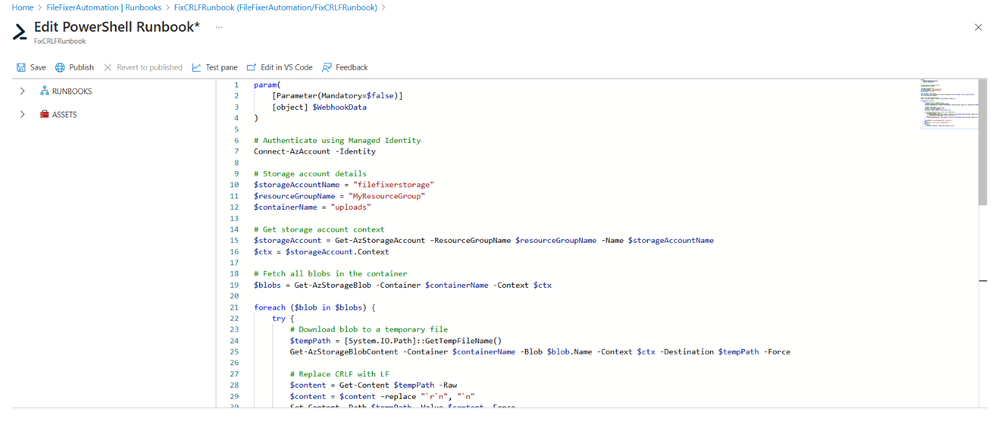This screenshot has height=425, width=999.
Task: Click the RUNBOOKS hierarchy icon
Action: coord(45,91)
